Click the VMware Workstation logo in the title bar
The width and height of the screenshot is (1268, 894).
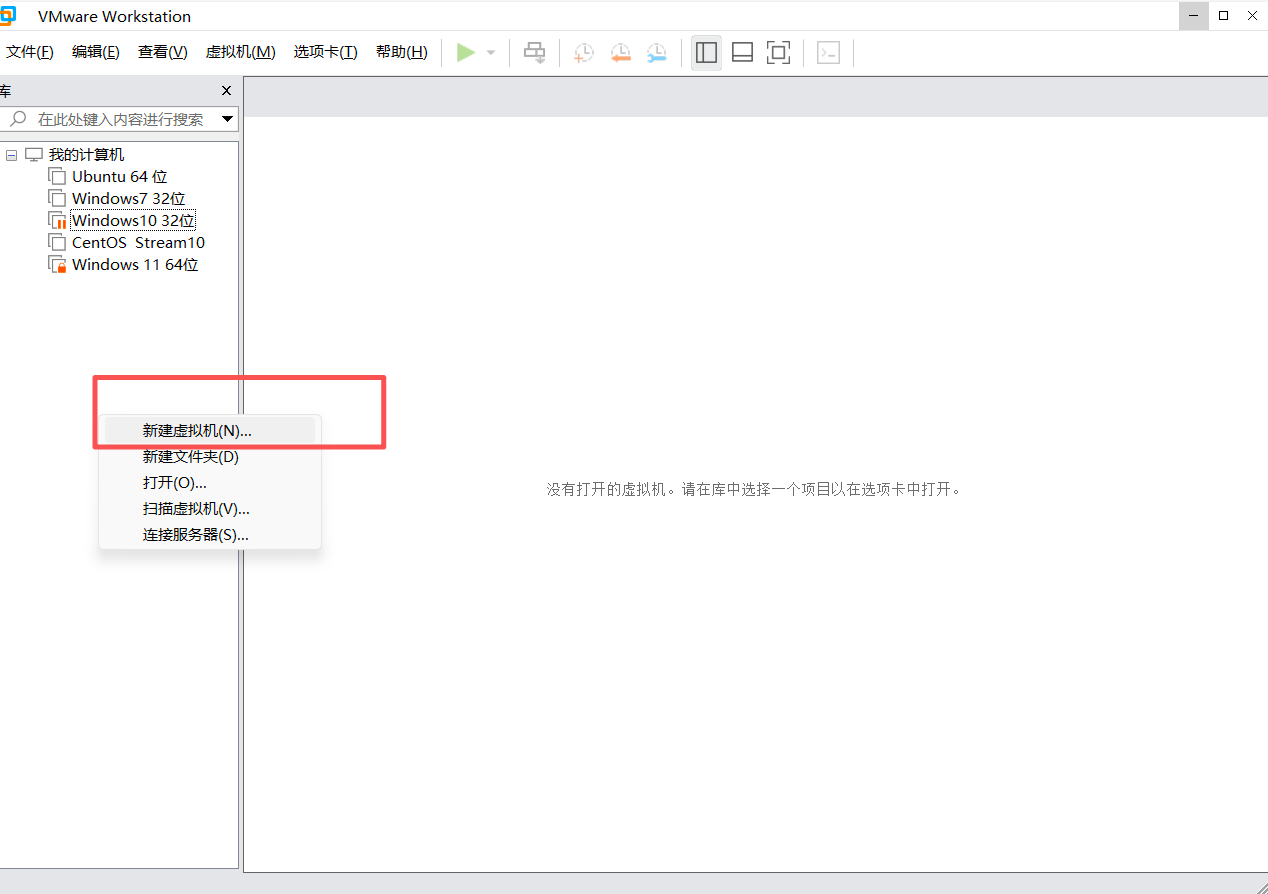pos(8,15)
